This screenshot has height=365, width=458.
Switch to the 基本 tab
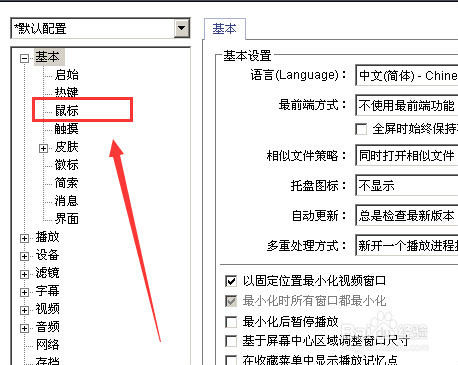coord(225,29)
